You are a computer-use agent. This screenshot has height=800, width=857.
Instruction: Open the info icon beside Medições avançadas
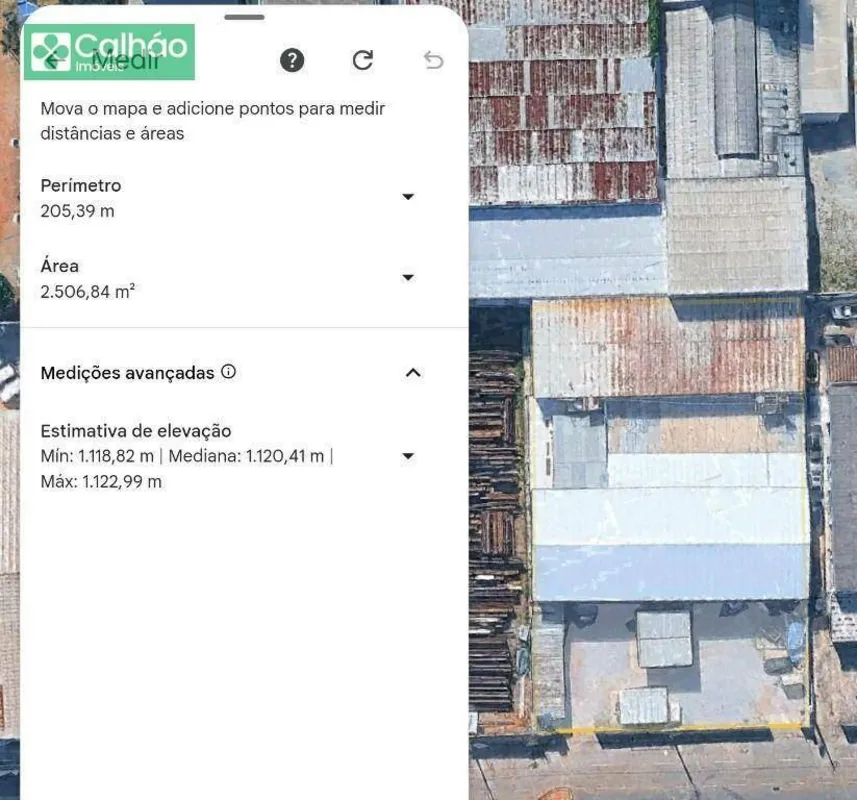pos(228,372)
